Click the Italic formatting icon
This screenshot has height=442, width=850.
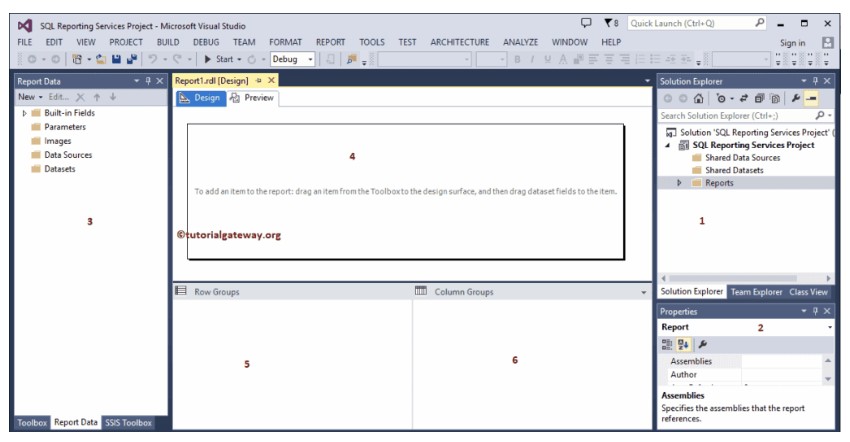(532, 59)
